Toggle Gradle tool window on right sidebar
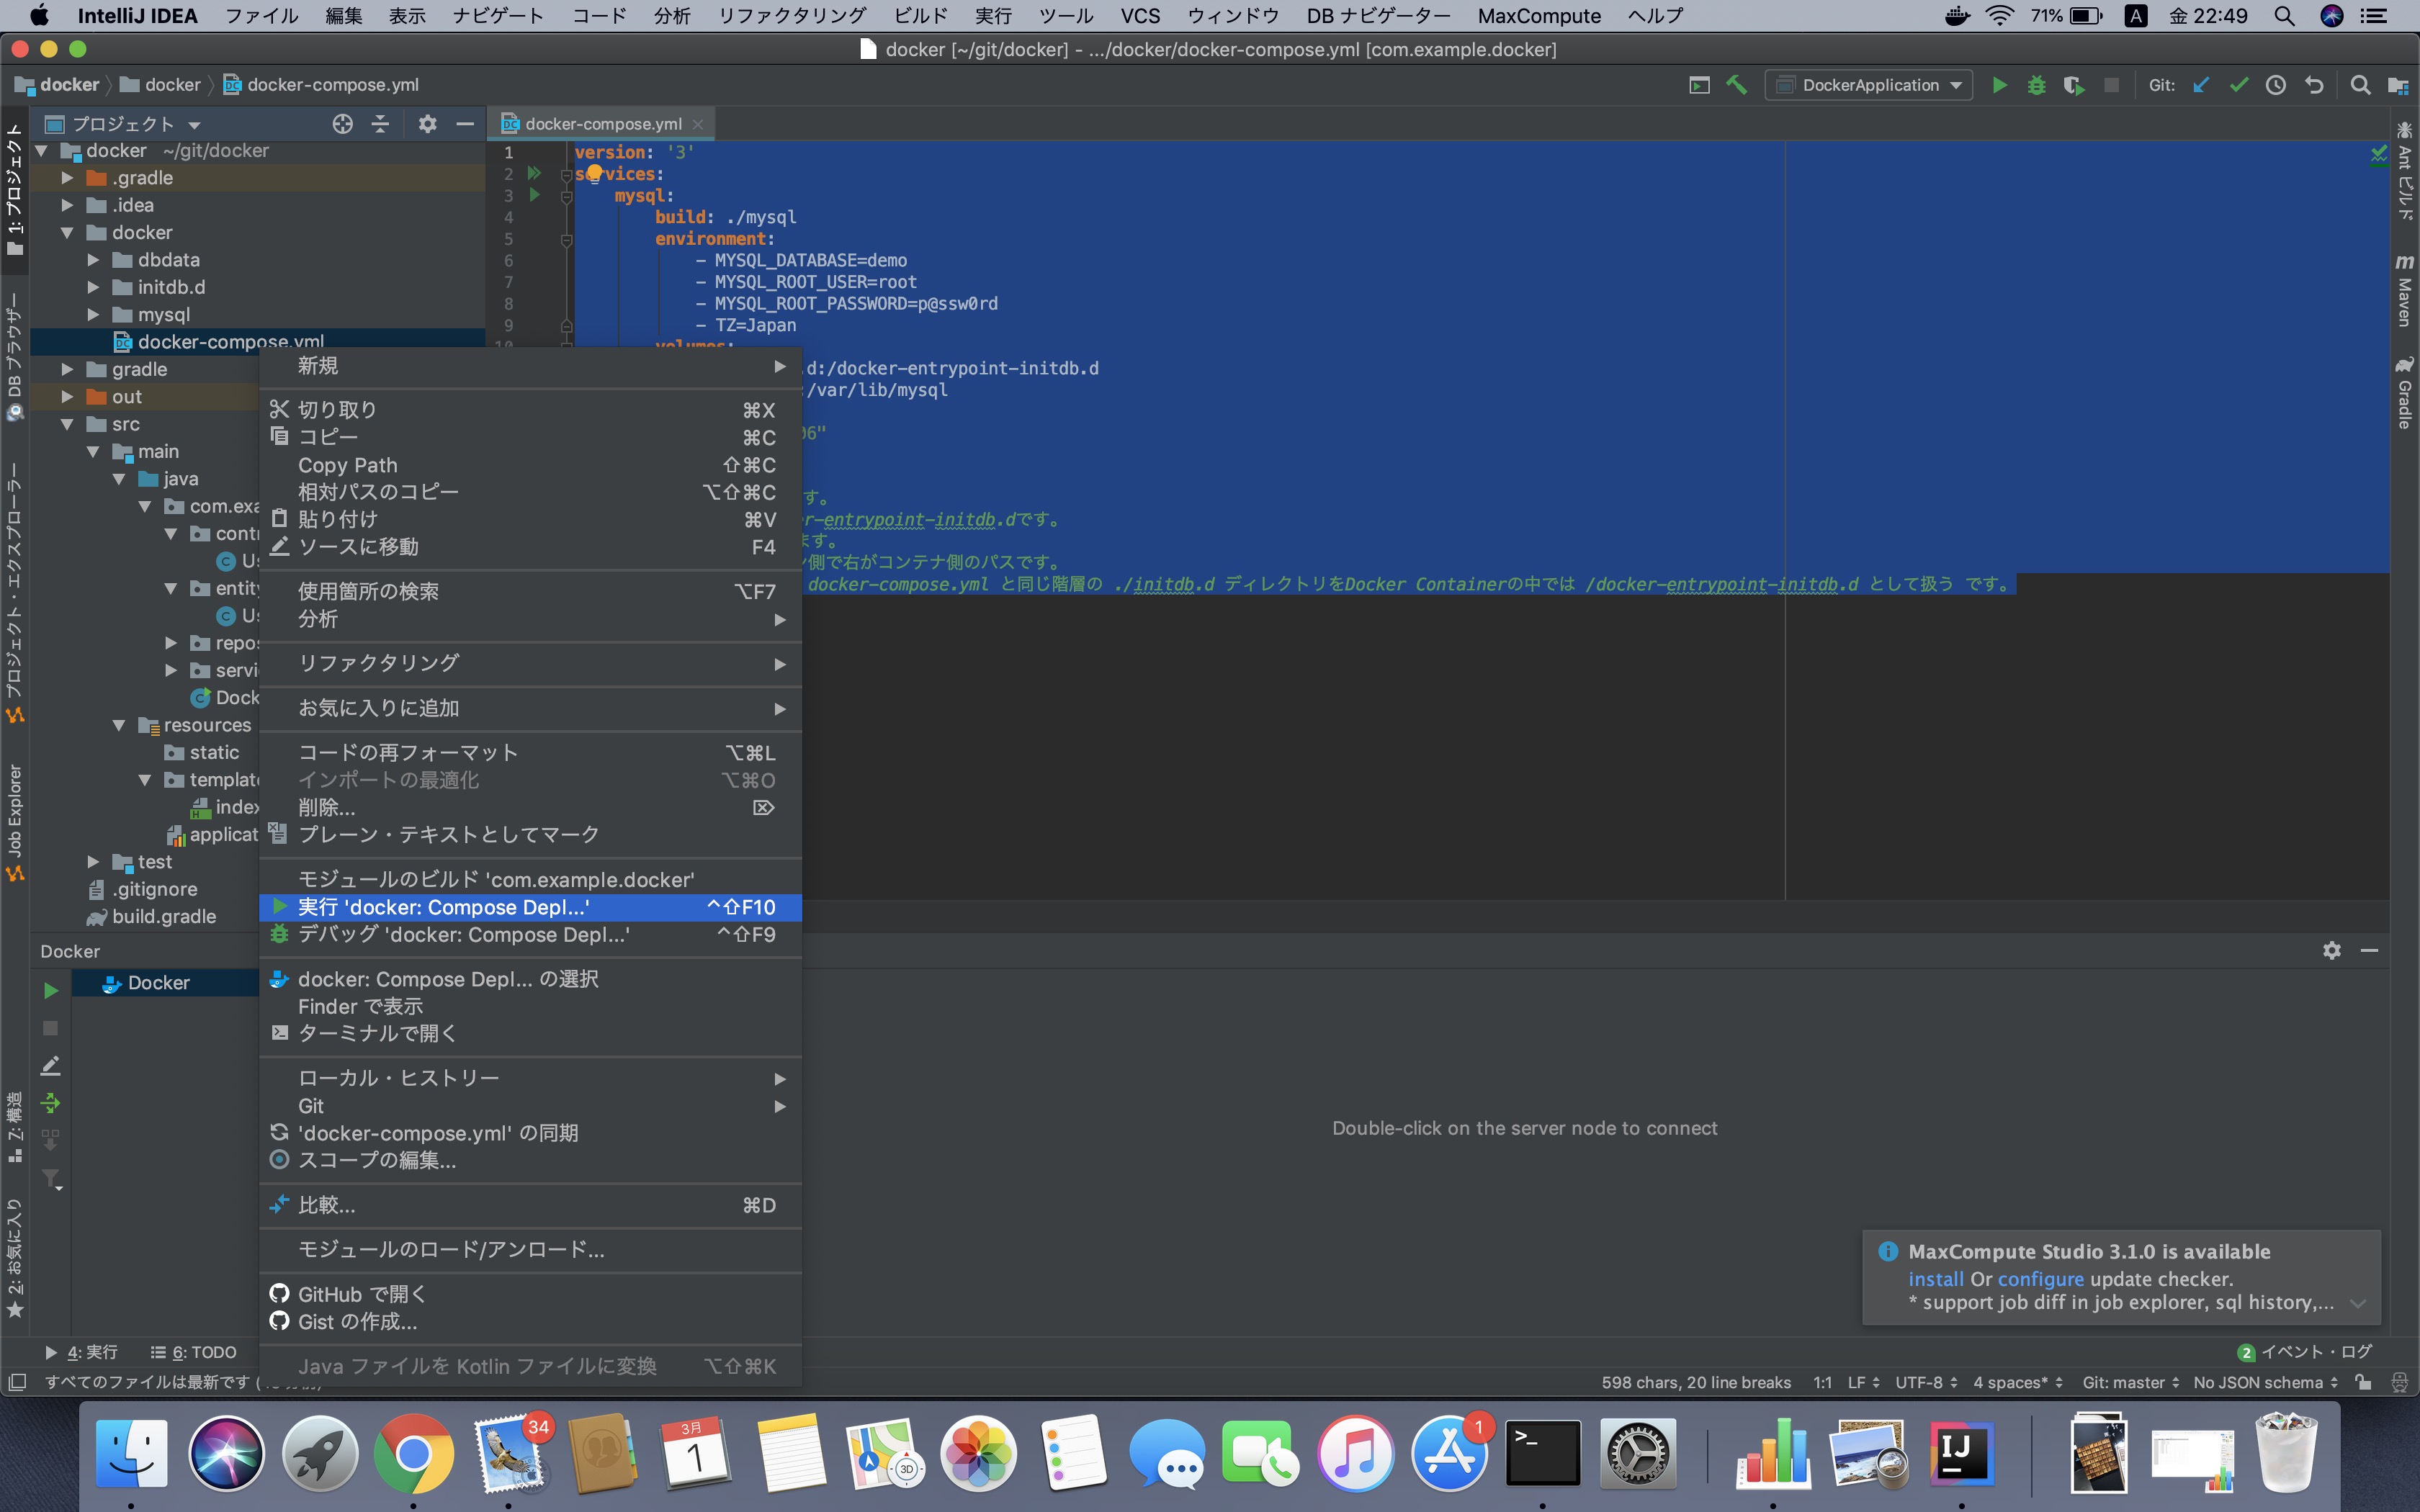Image resolution: width=2420 pixels, height=1512 pixels. click(x=2405, y=393)
